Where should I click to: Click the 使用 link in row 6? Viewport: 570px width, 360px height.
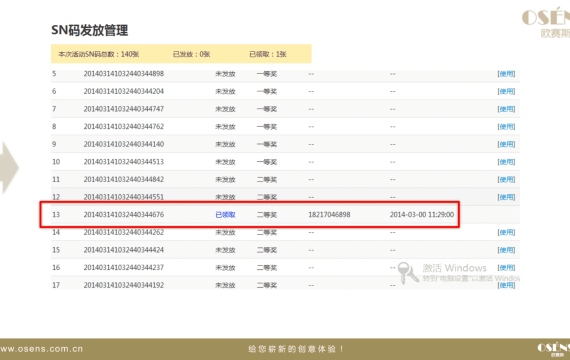click(x=506, y=91)
